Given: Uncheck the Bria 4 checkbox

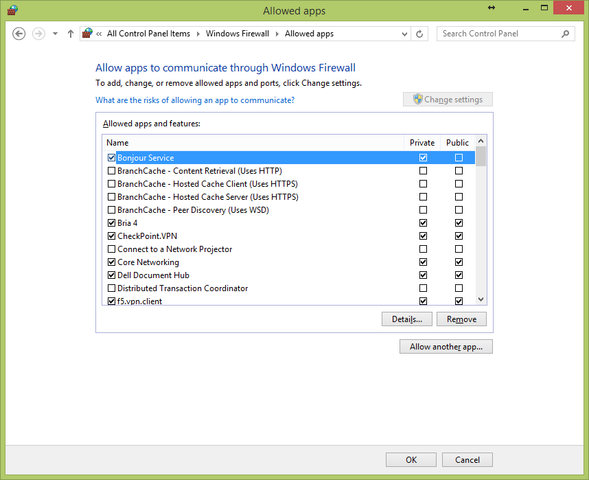Looking at the screenshot, I should point(111,223).
